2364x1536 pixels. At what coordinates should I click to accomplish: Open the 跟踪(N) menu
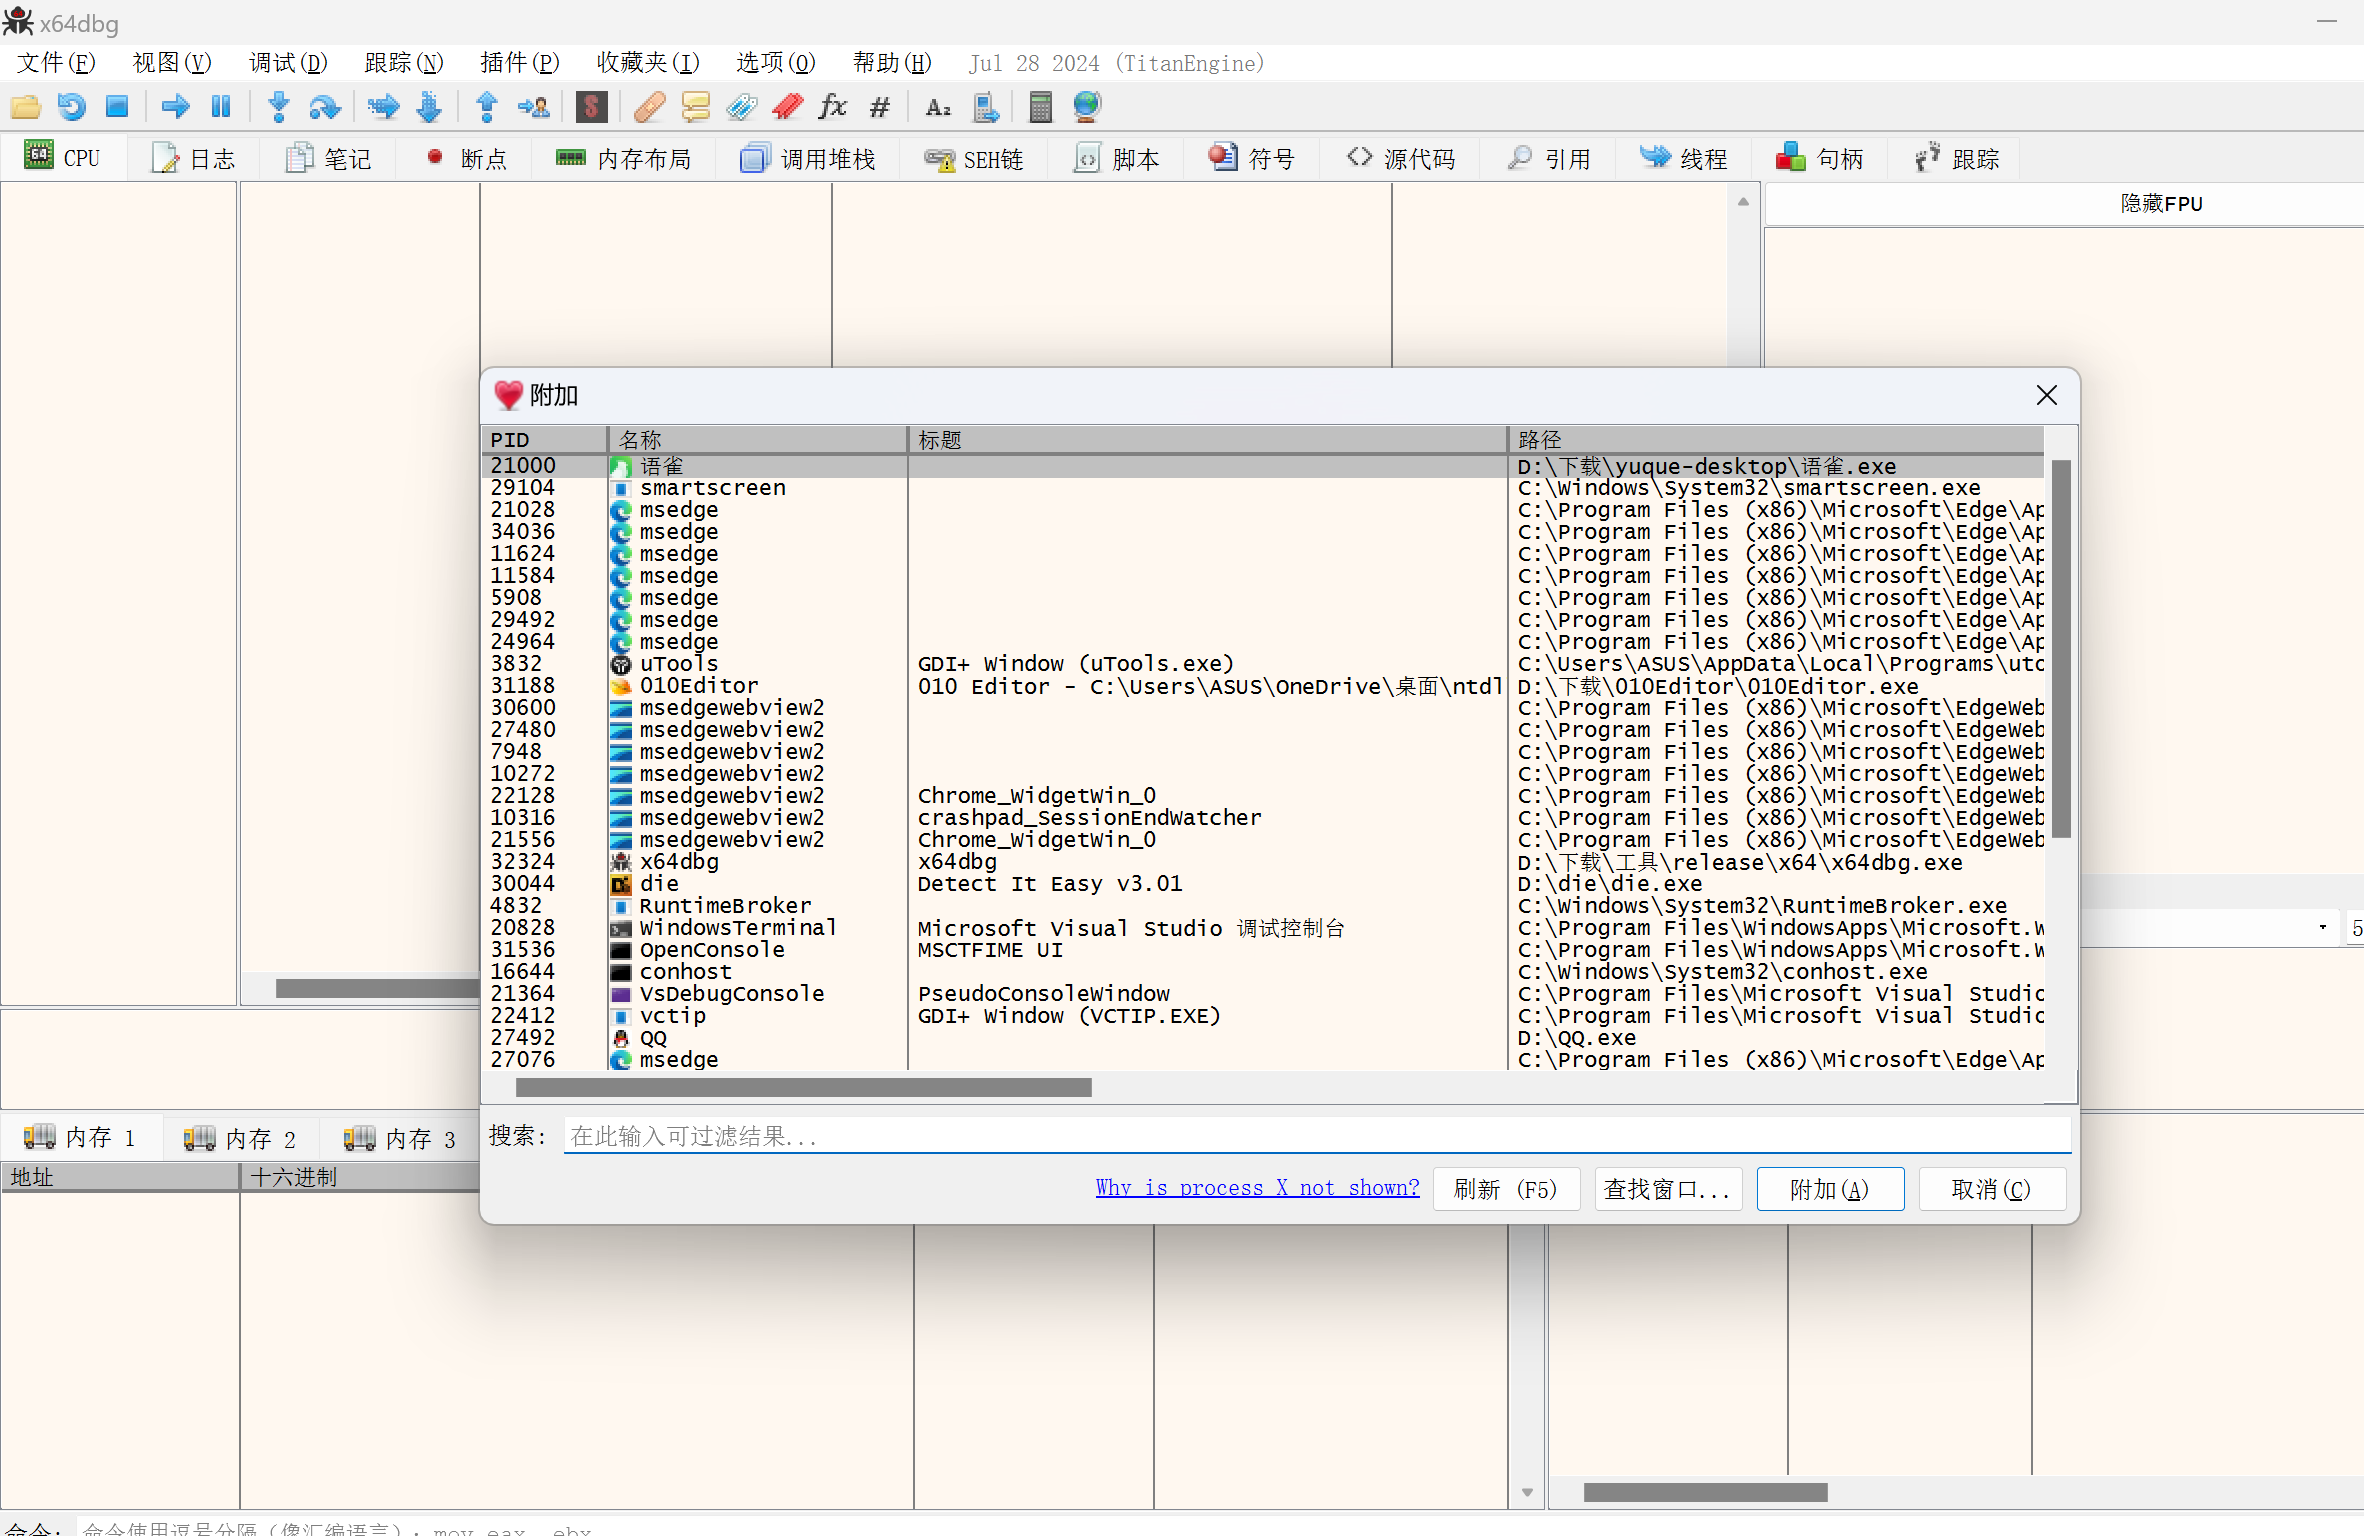click(404, 63)
